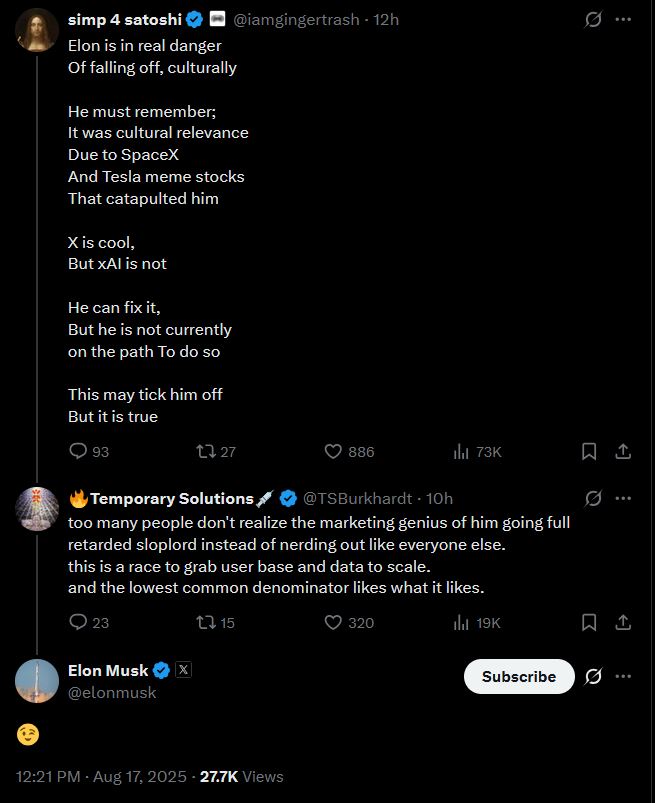Subscribe to Elon Musk
655x803 pixels.
(518, 677)
